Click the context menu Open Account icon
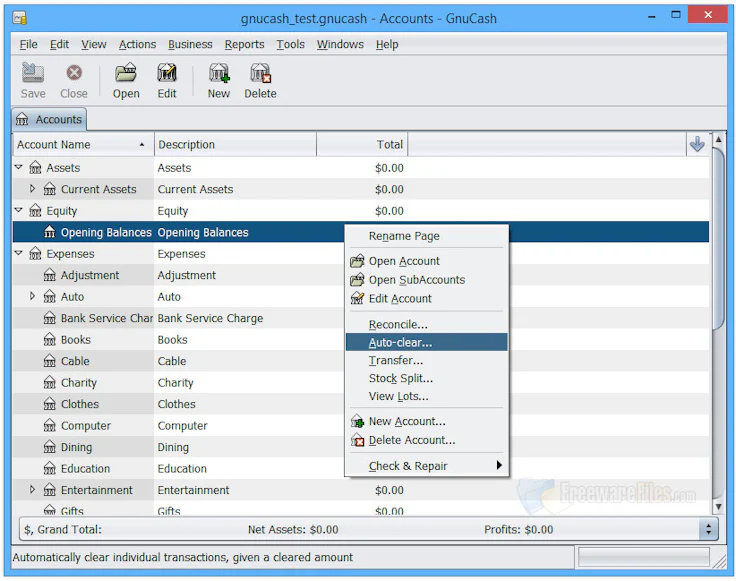 (357, 260)
